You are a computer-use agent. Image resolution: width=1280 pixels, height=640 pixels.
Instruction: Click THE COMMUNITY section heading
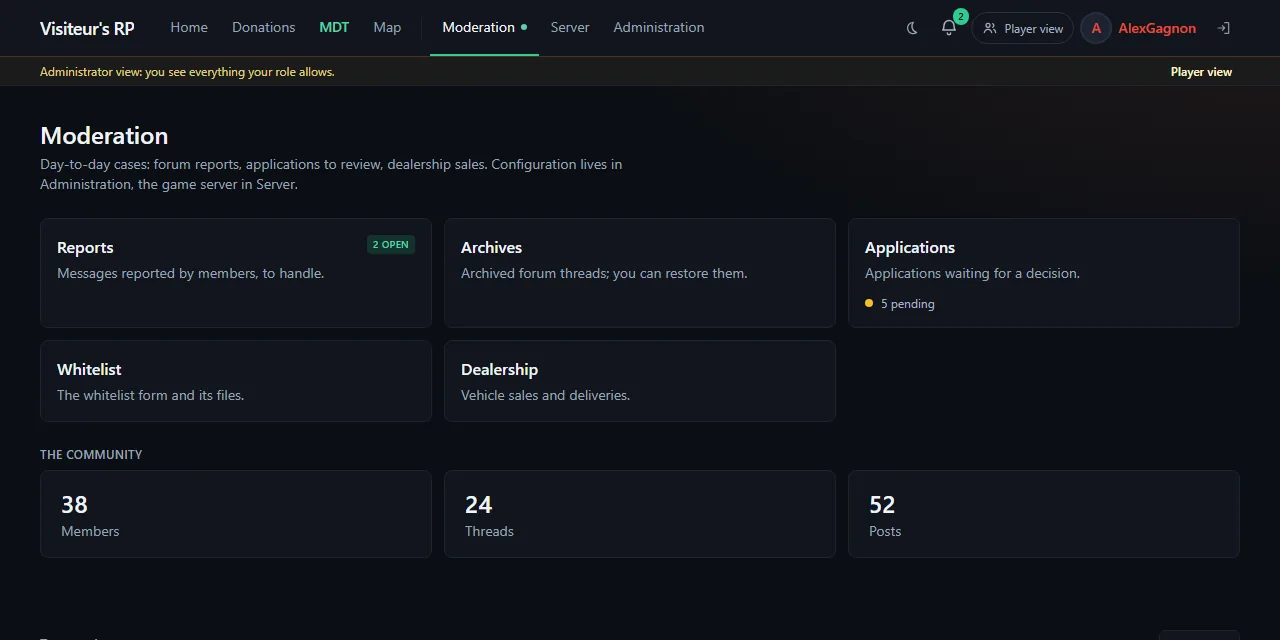91,454
